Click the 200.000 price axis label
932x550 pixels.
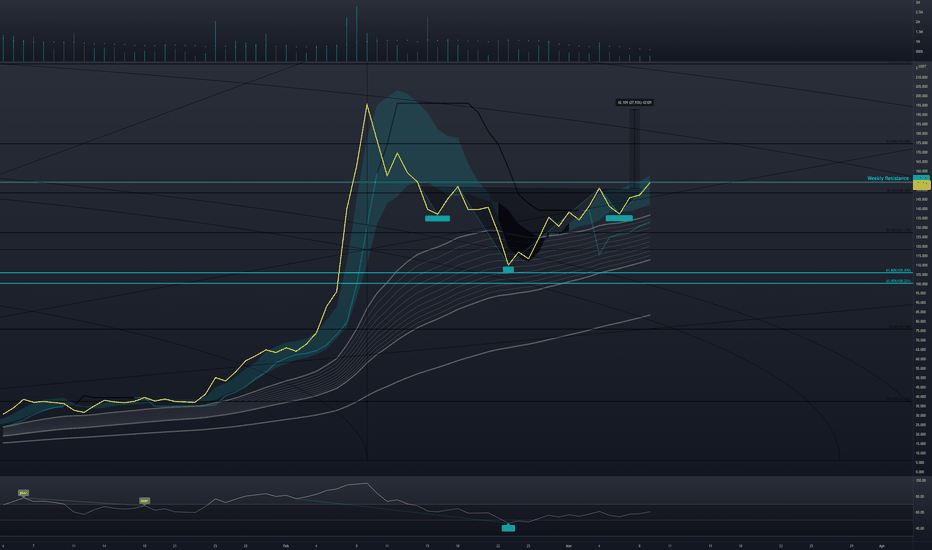(x=922, y=96)
